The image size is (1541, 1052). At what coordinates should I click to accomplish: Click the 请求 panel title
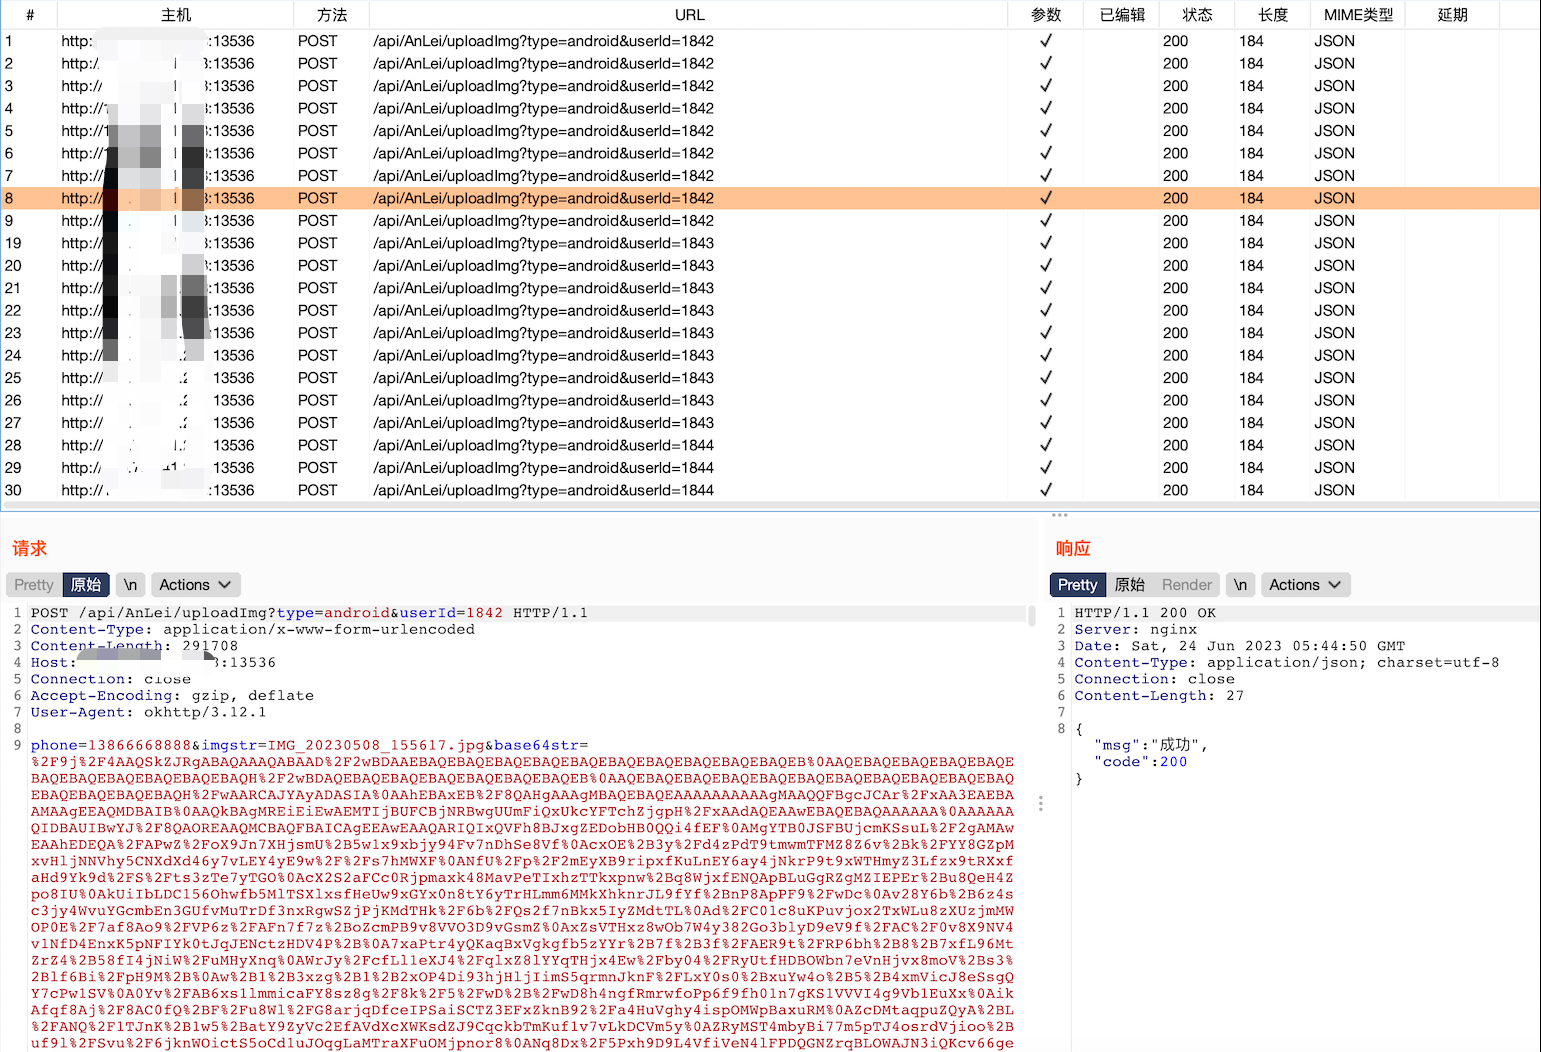click(29, 548)
